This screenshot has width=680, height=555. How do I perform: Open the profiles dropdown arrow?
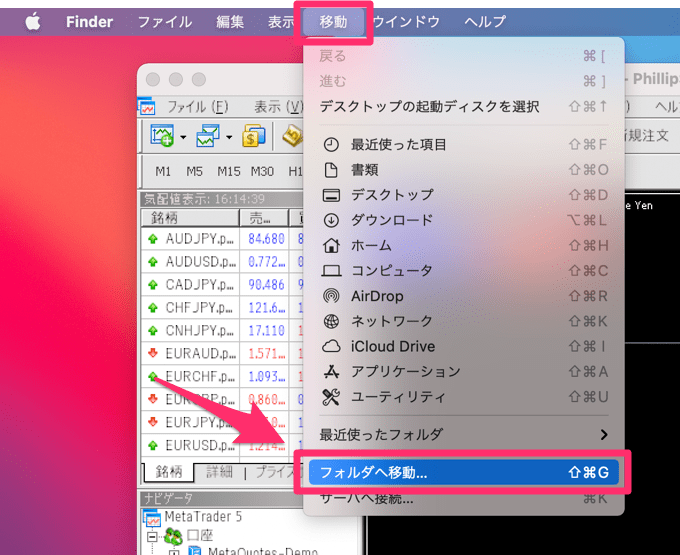(x=229, y=137)
